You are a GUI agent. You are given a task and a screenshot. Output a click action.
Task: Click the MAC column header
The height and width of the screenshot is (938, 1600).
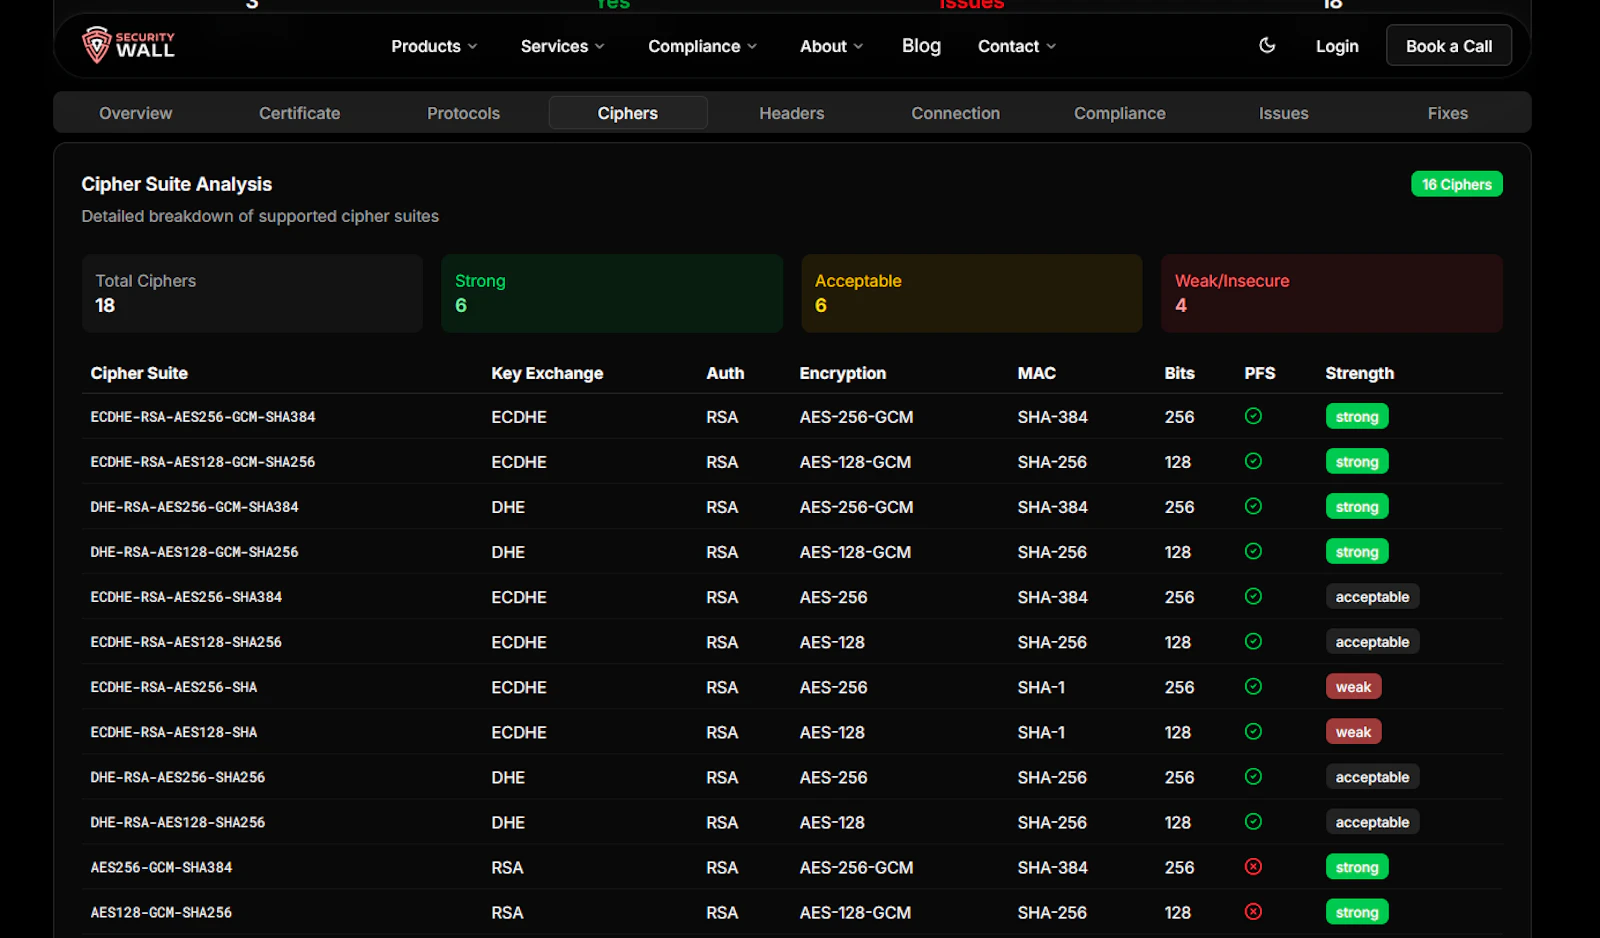click(x=1036, y=373)
